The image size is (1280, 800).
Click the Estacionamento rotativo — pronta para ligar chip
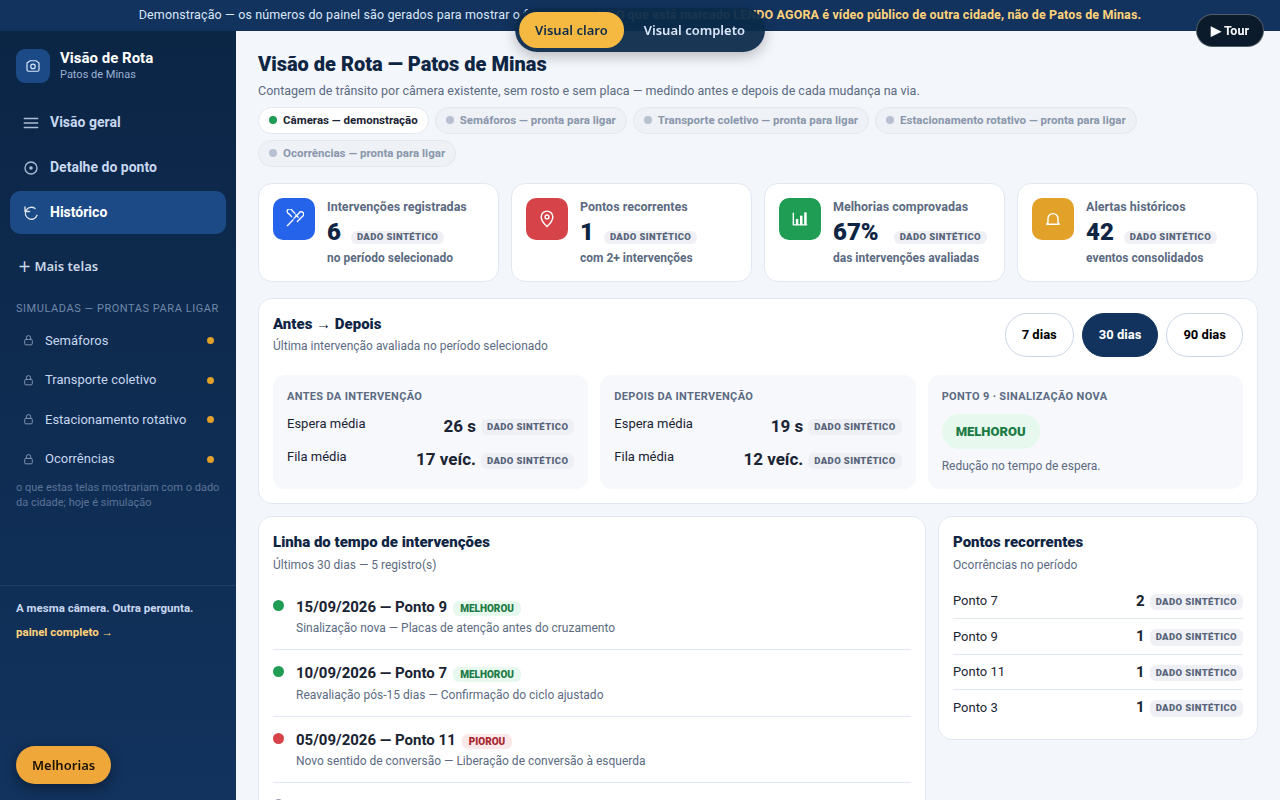point(1006,120)
